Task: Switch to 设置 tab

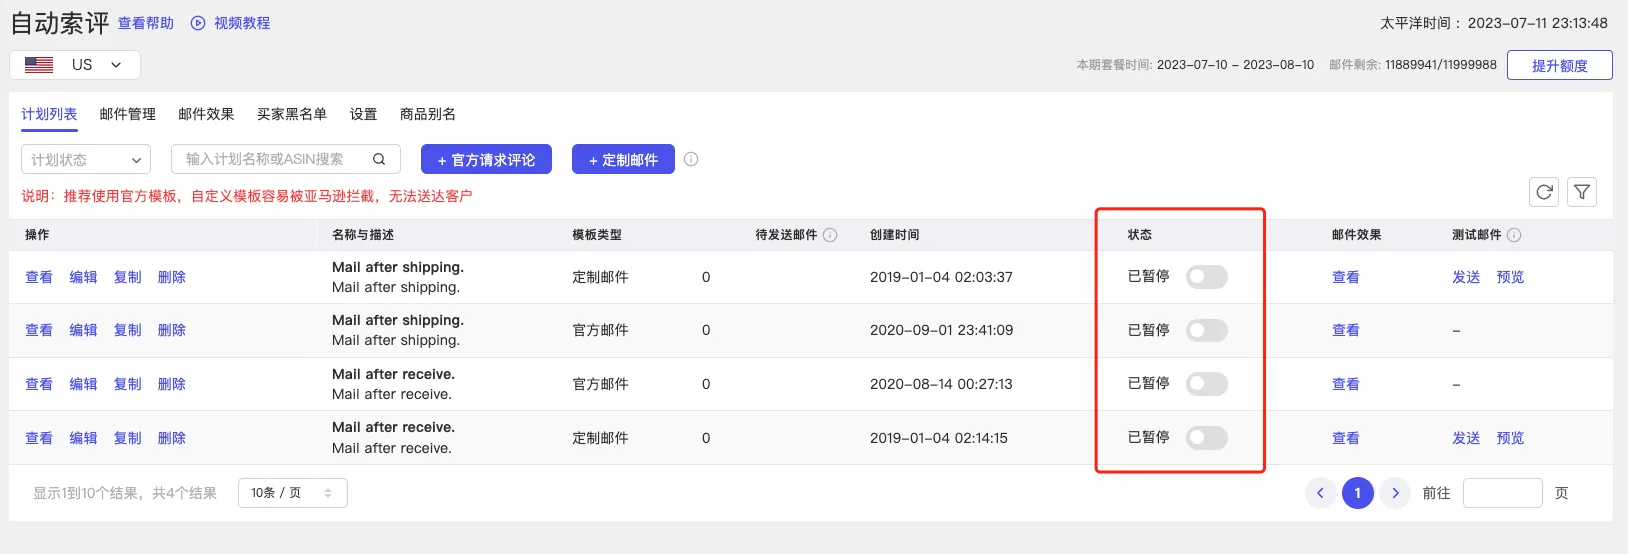Action: pos(363,114)
